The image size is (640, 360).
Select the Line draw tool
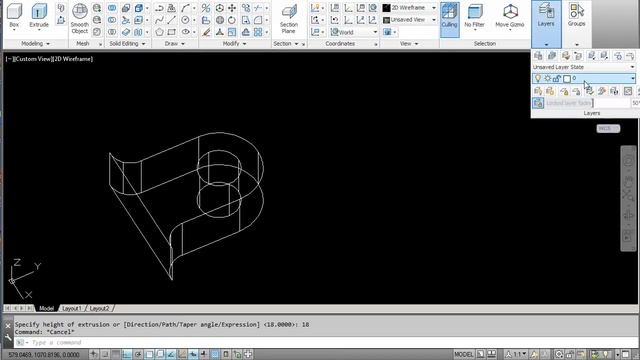click(172, 20)
